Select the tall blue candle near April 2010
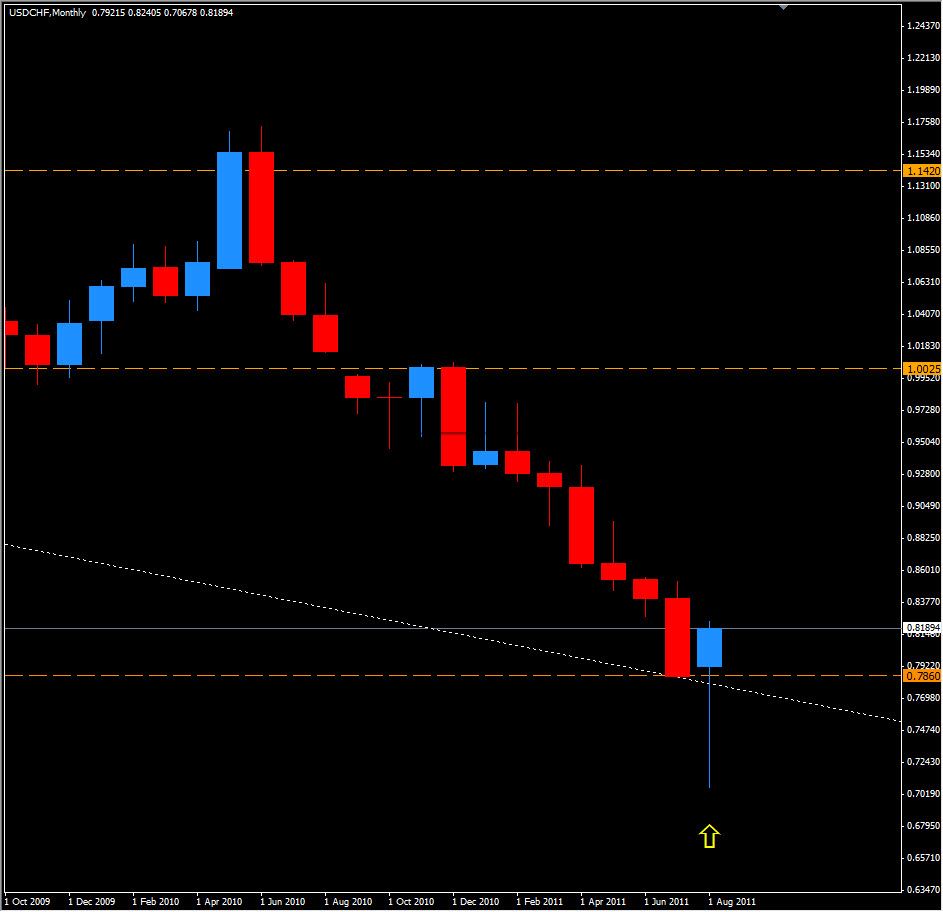 [229, 210]
